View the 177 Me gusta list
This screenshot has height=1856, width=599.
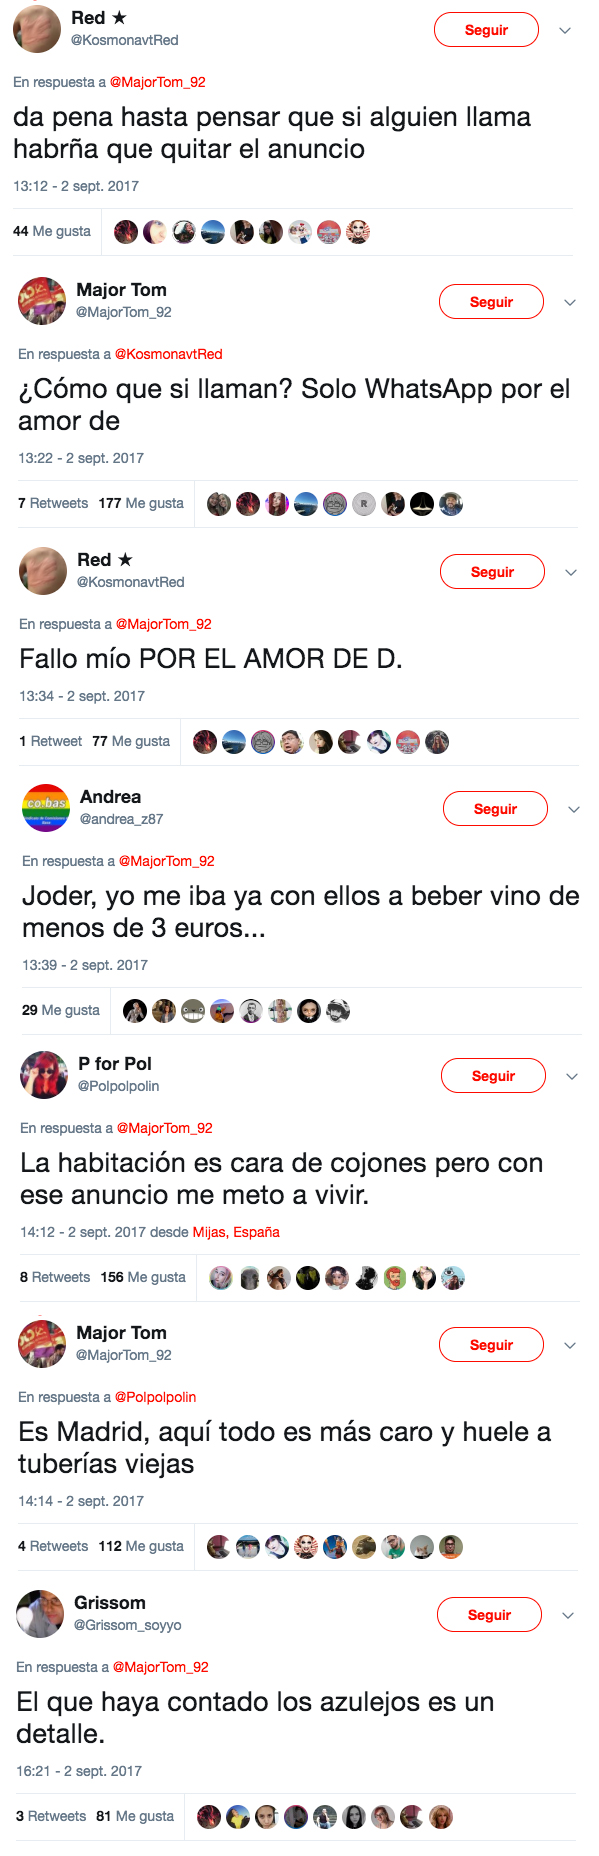coord(141,503)
